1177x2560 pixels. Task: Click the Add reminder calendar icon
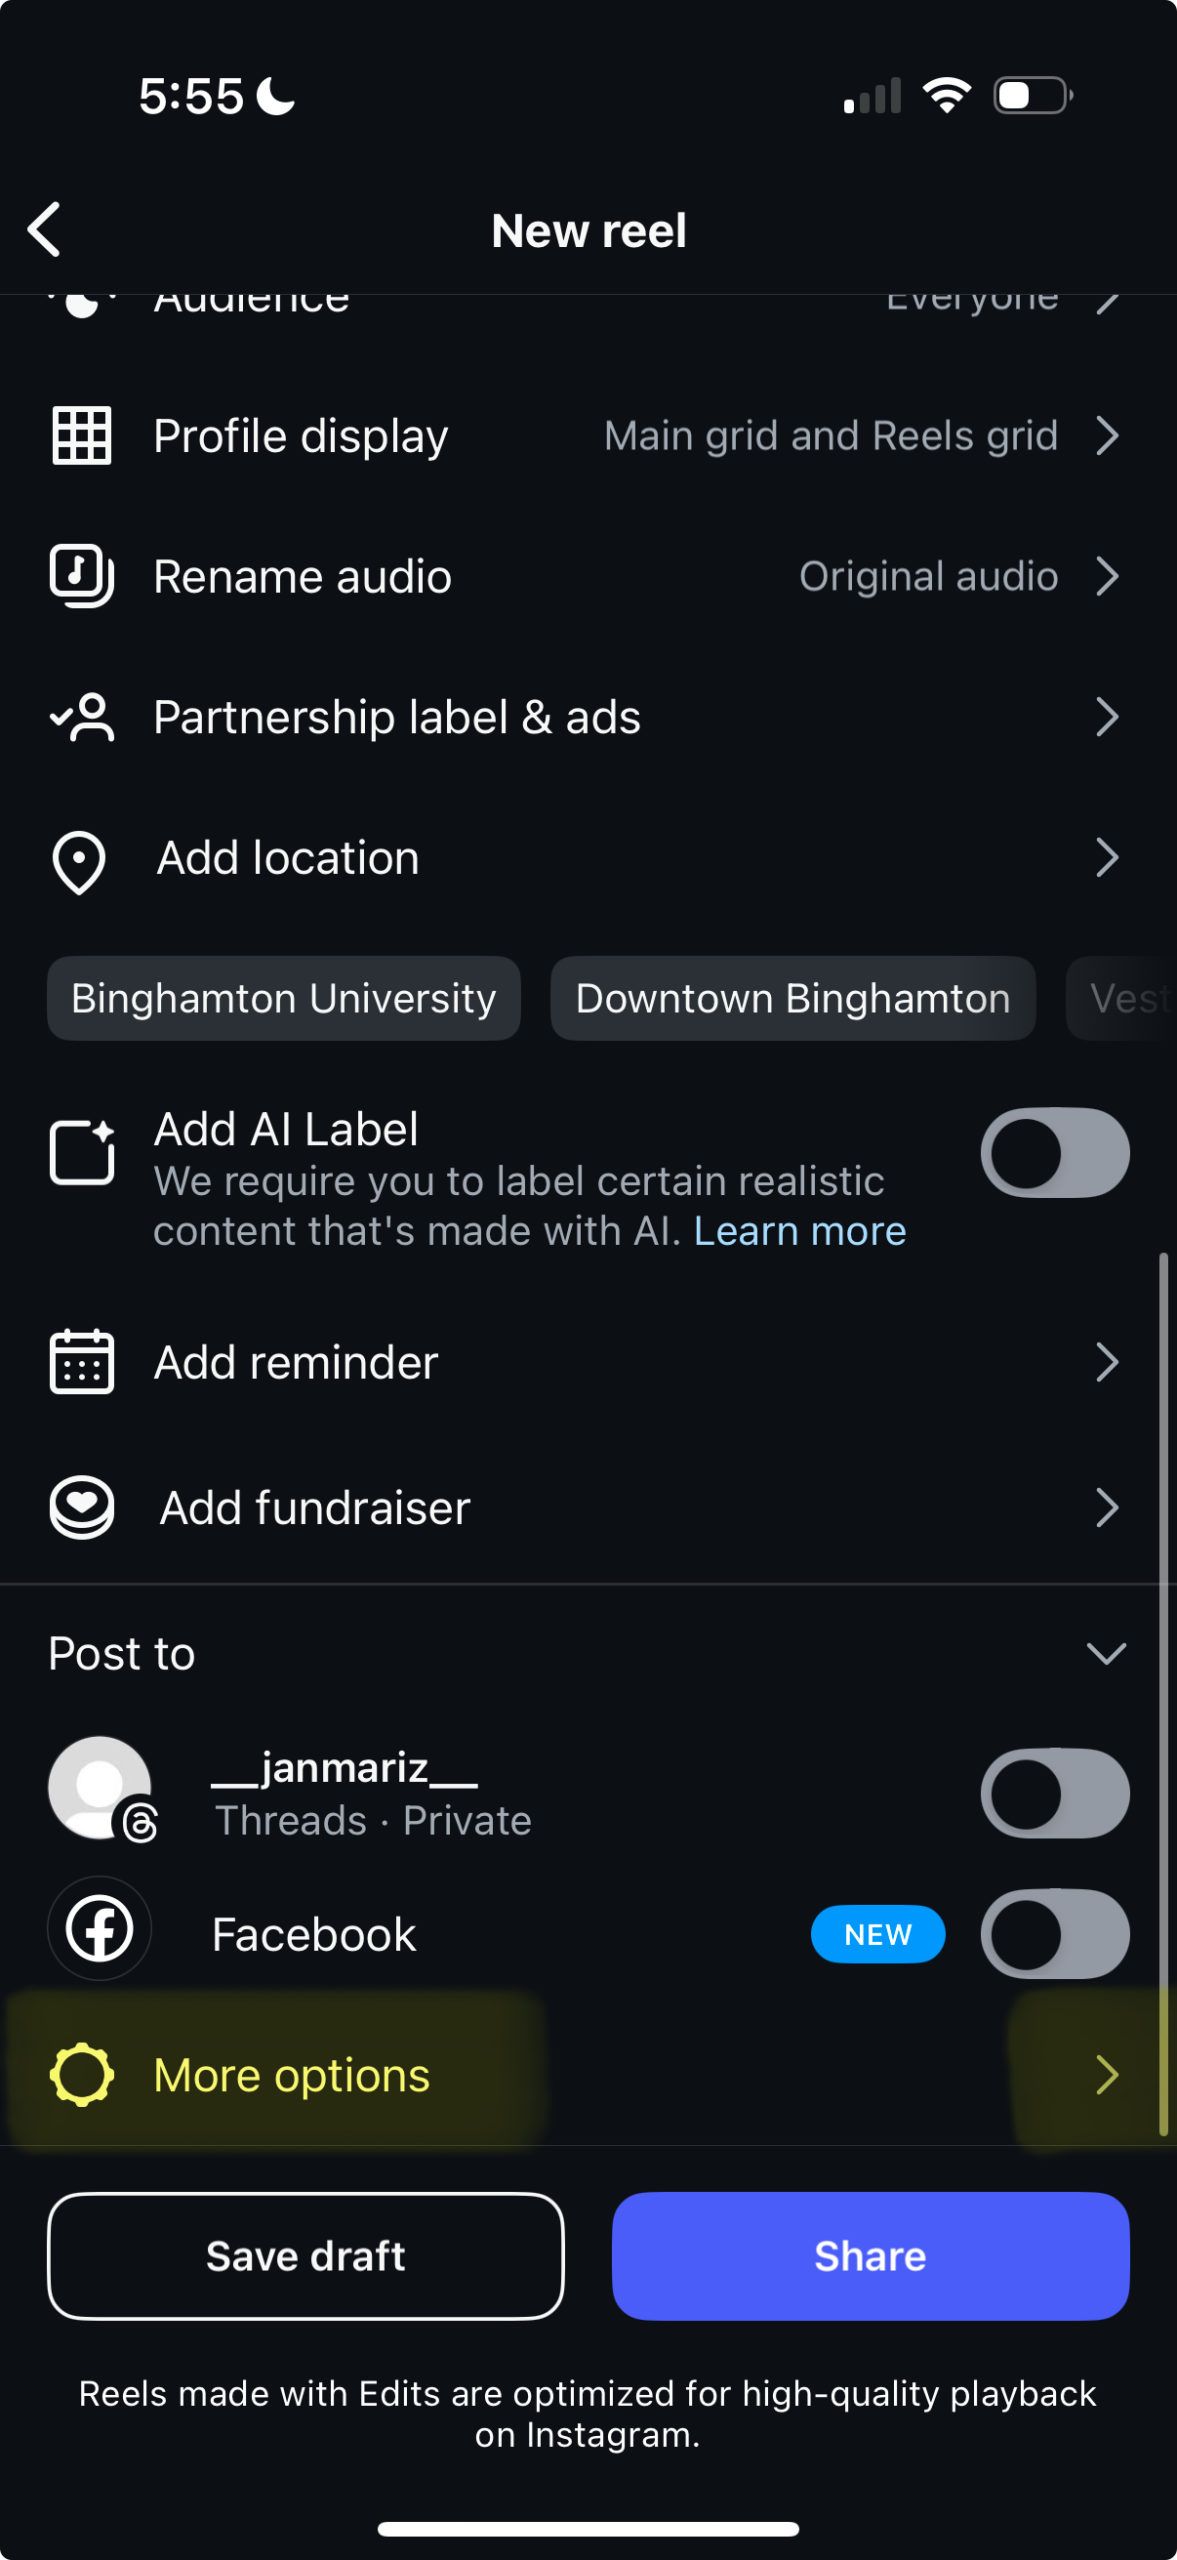(81, 1362)
